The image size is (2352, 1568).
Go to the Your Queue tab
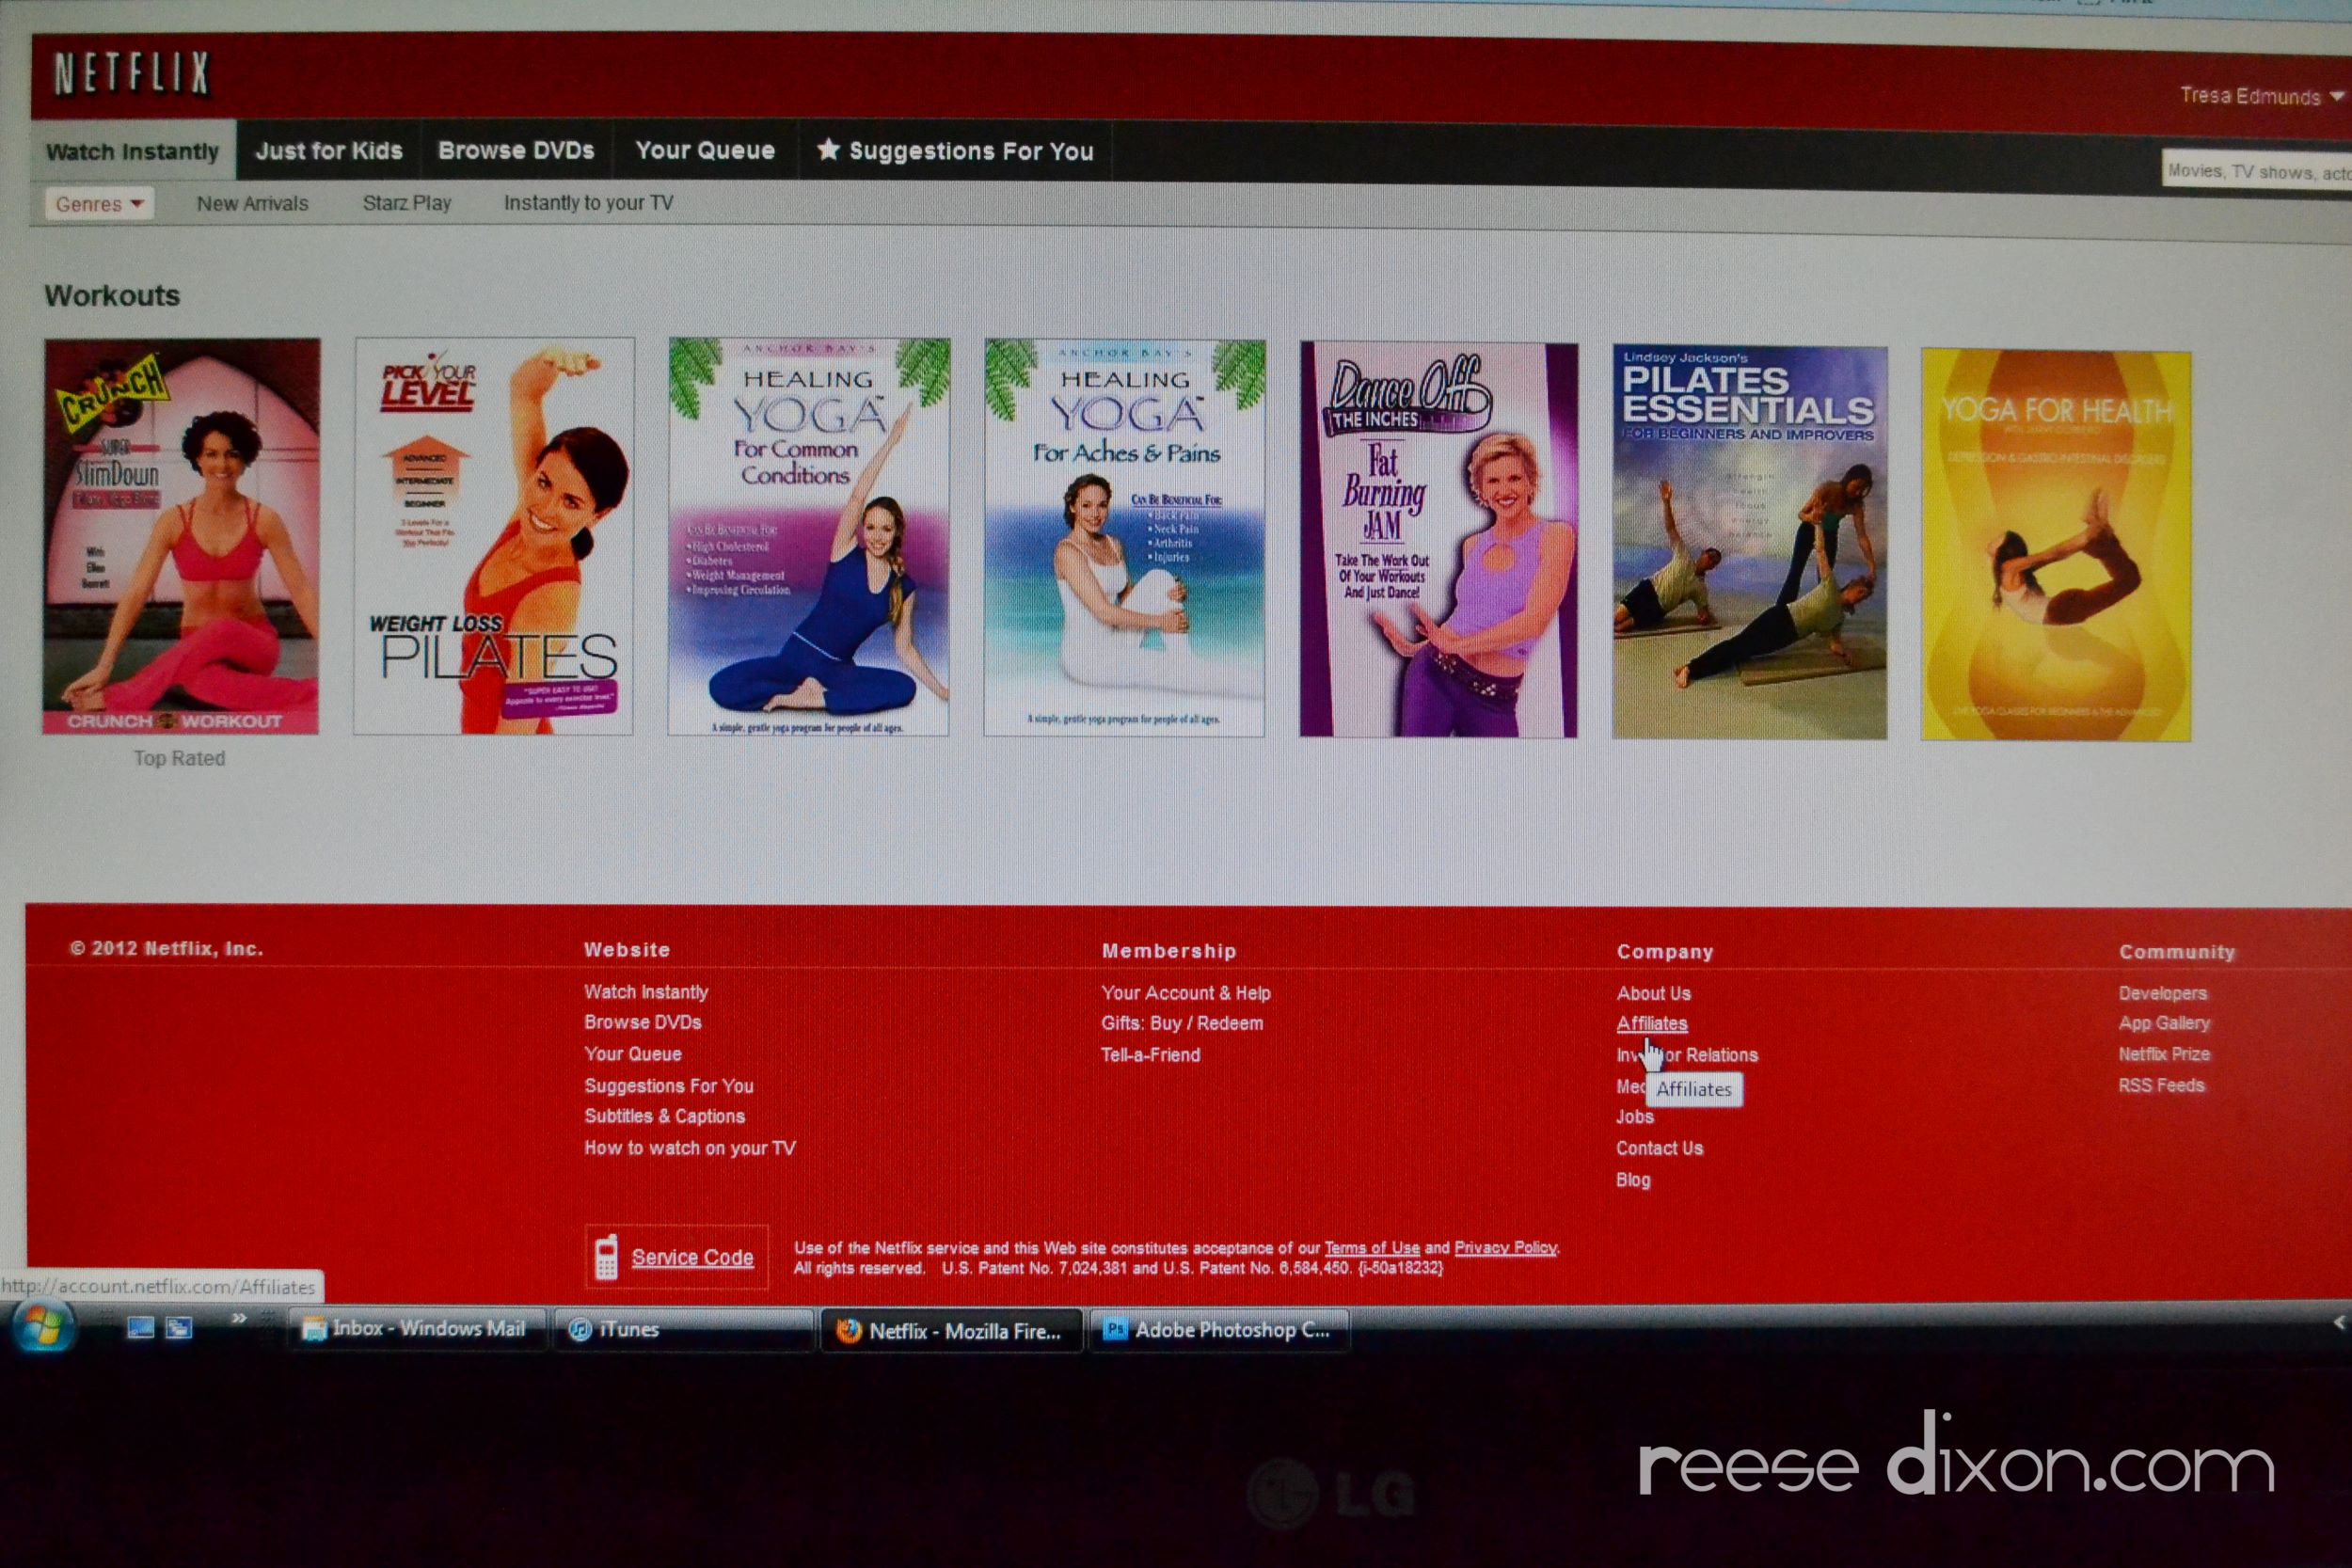point(705,151)
